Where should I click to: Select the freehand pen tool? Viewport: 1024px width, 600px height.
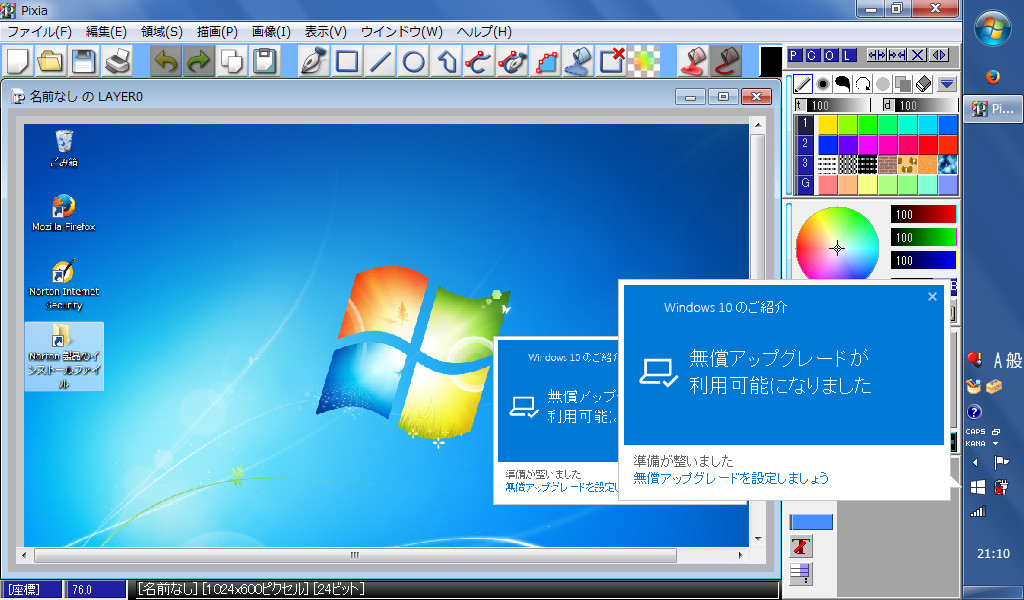[313, 61]
